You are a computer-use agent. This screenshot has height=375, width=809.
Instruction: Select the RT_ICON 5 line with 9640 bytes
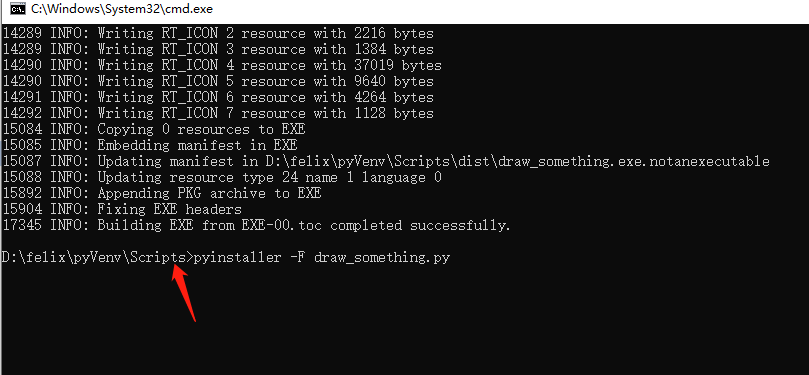pos(218,81)
